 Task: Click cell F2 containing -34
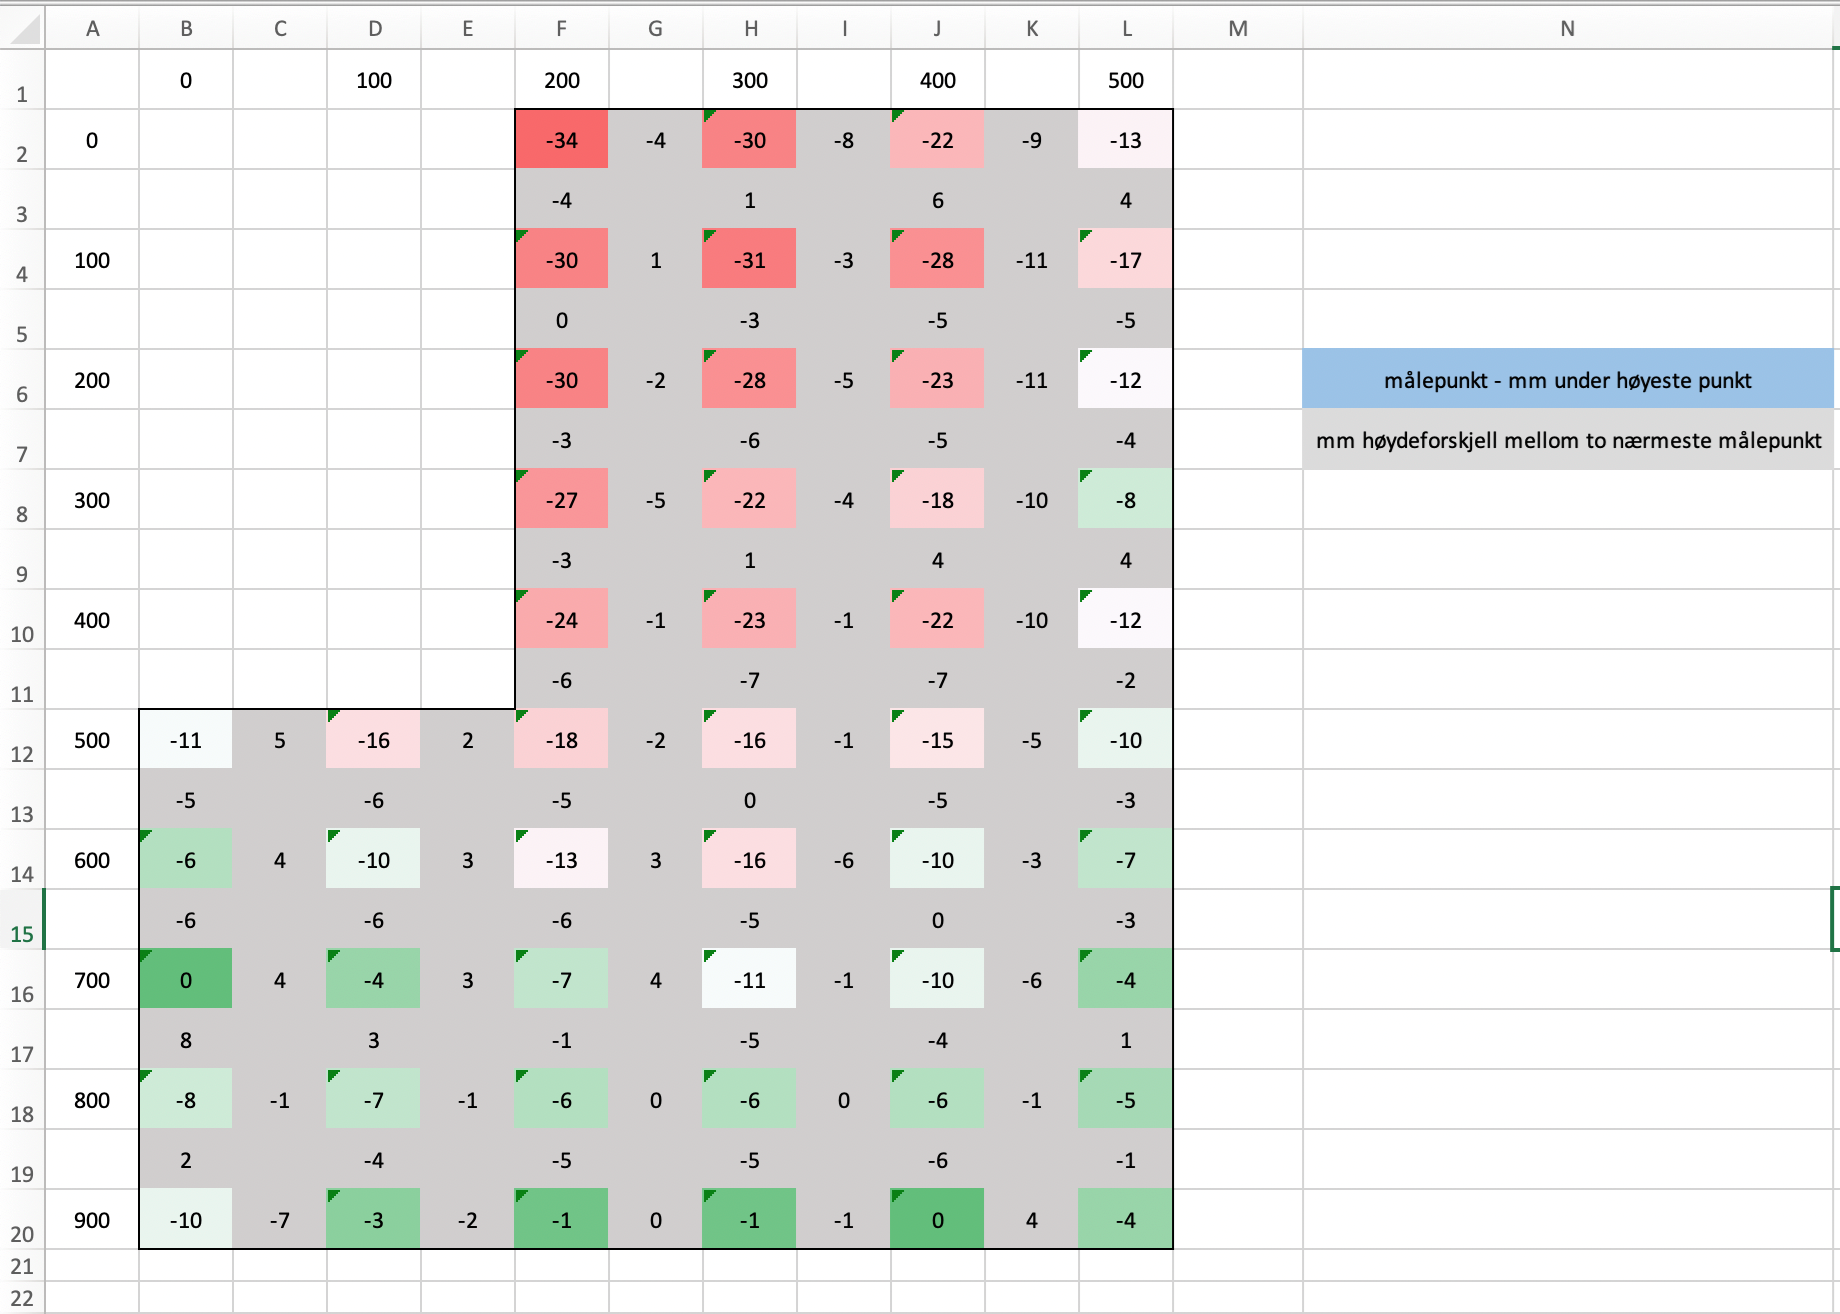click(561, 140)
